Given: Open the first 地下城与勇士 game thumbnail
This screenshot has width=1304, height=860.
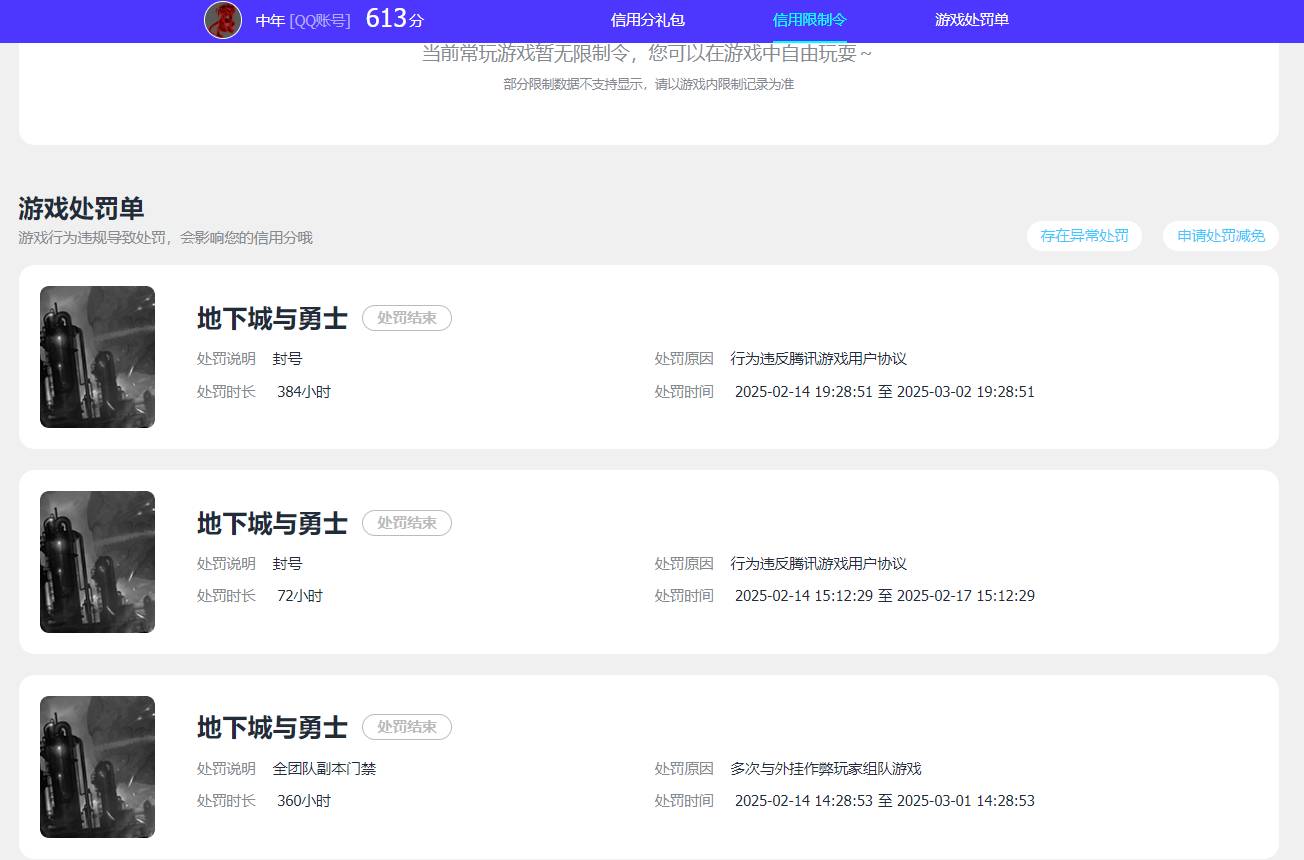Looking at the screenshot, I should tap(97, 356).
